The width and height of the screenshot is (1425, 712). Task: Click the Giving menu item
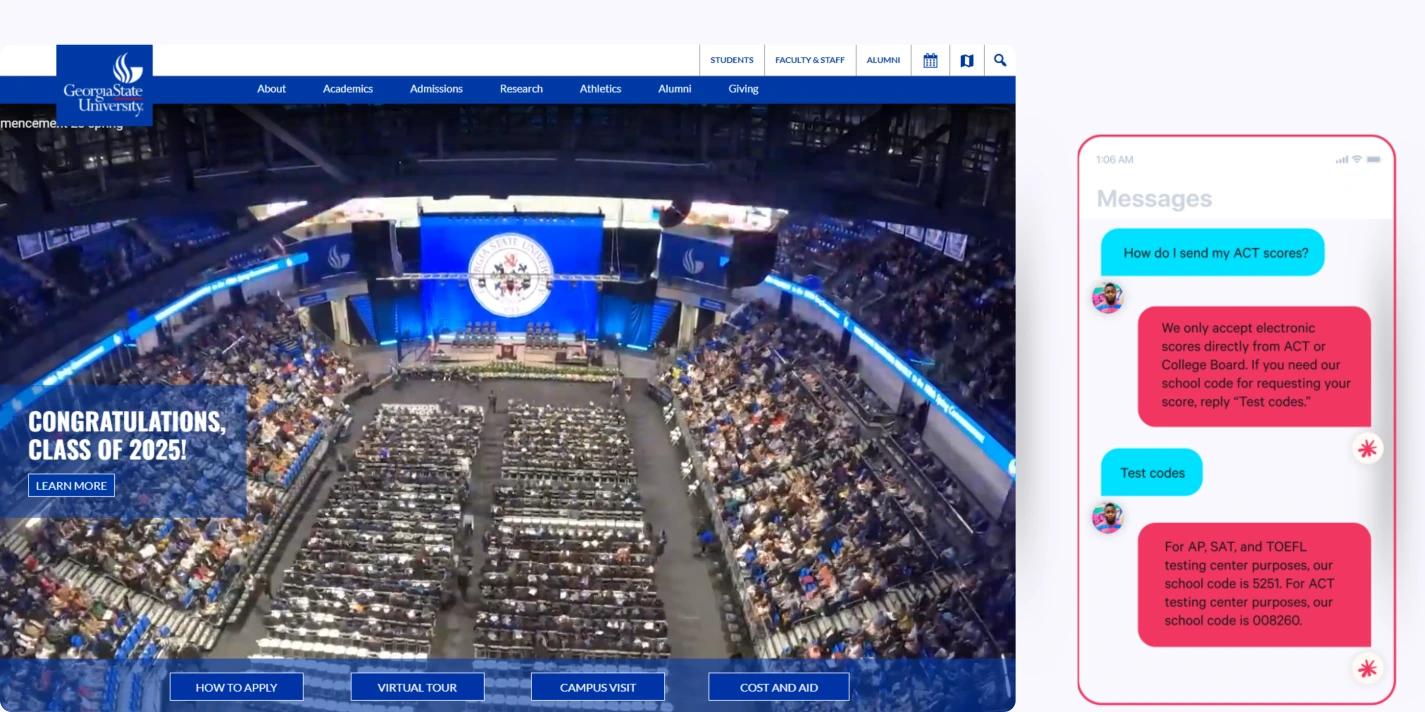pyautogui.click(x=743, y=89)
